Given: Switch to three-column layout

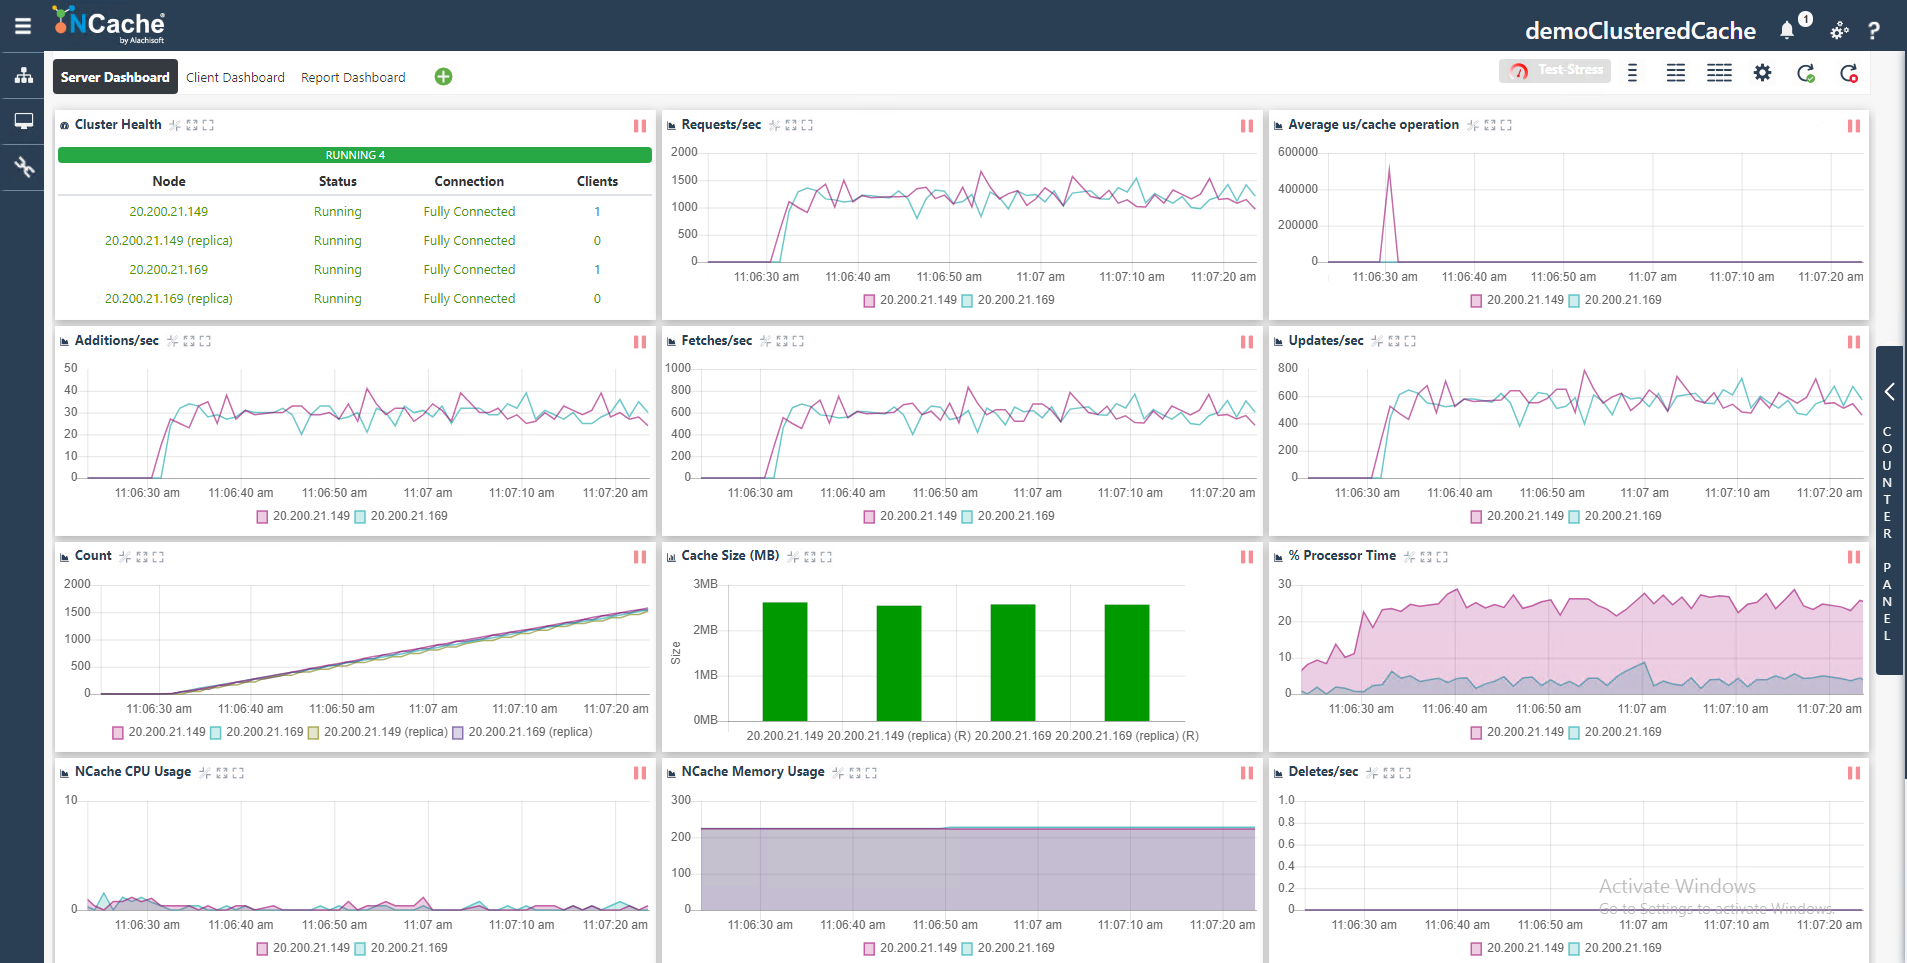Looking at the screenshot, I should 1719,73.
